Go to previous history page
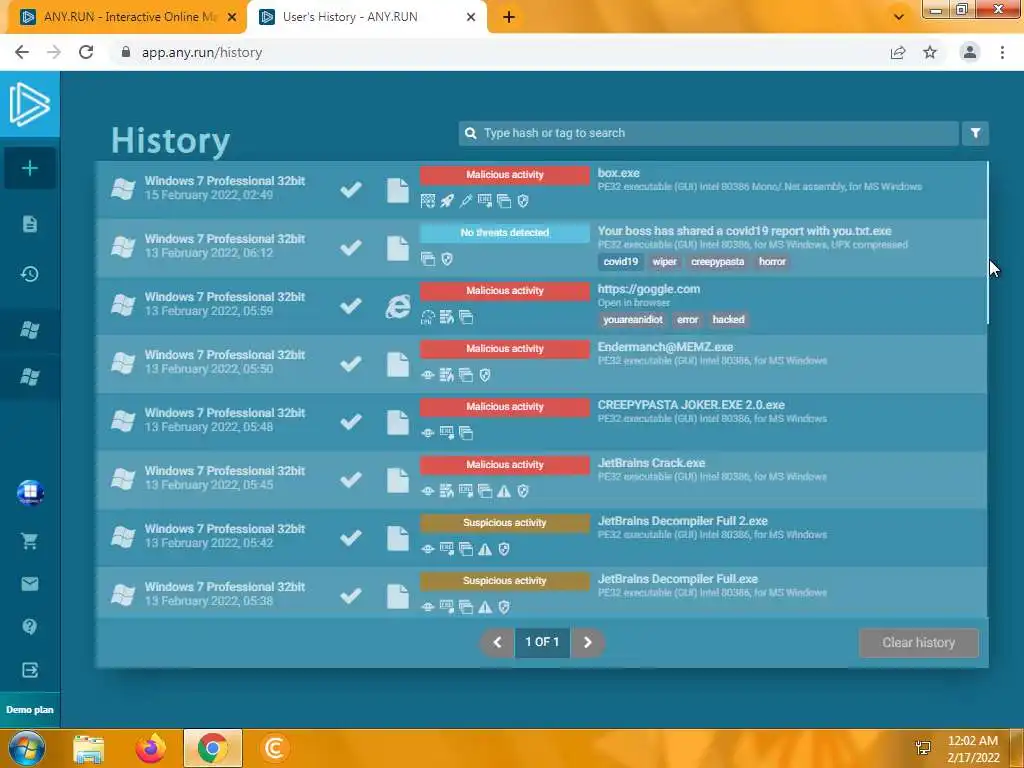The image size is (1024, 768). [x=497, y=643]
